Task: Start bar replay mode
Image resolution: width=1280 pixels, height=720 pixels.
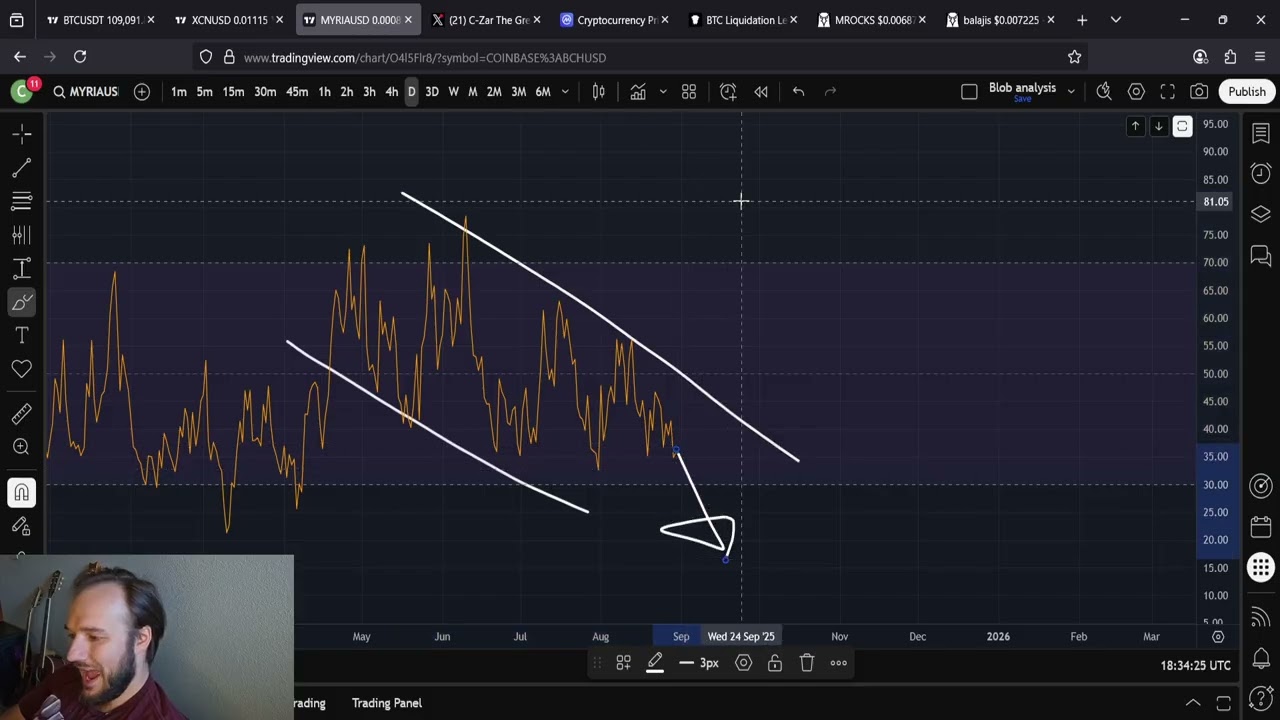Action: coord(761,91)
